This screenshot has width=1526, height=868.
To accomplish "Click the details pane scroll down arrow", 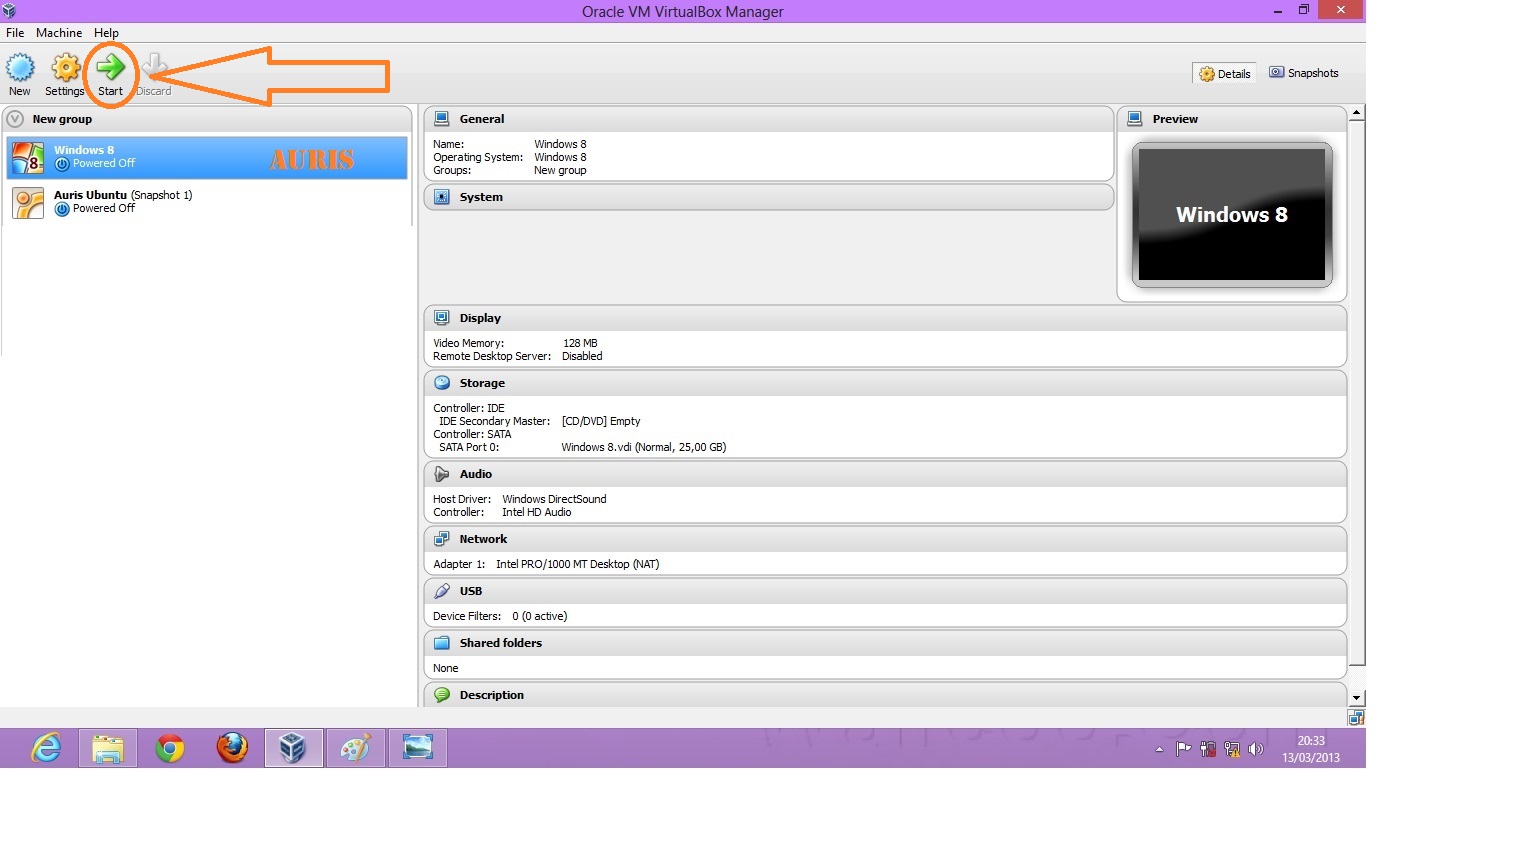I will coord(1357,698).
